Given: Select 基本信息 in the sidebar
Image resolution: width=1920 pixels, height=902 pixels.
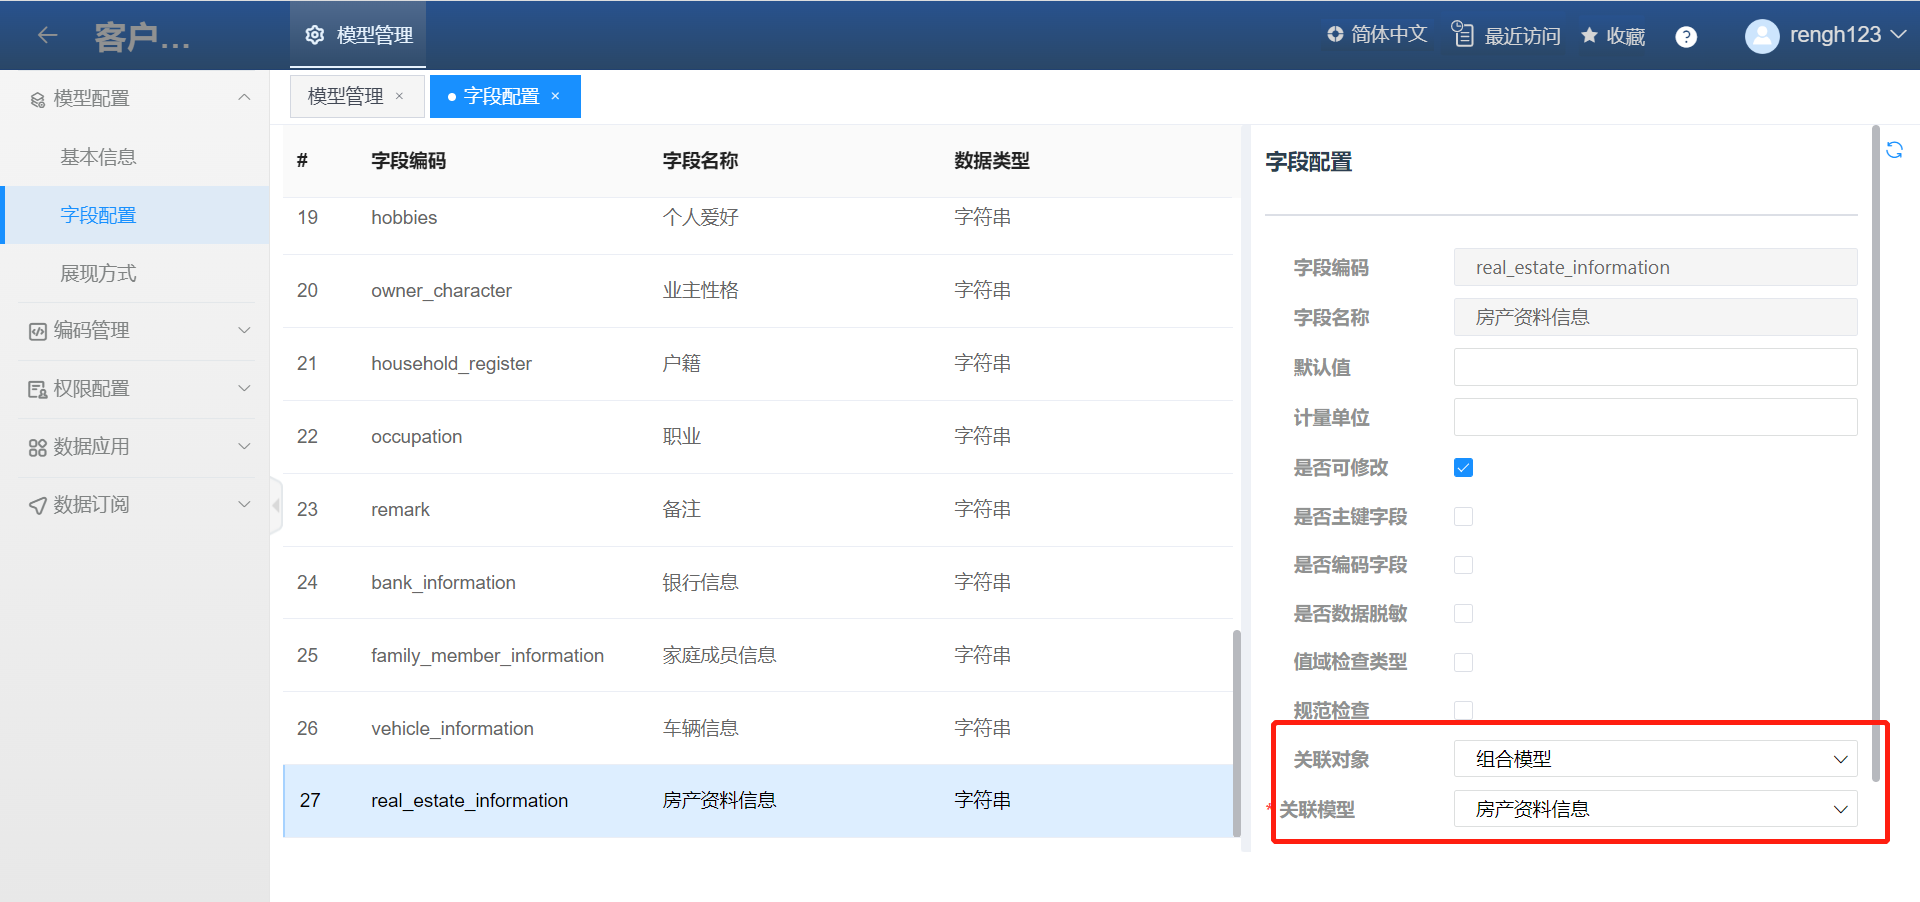Looking at the screenshot, I should click(98, 157).
